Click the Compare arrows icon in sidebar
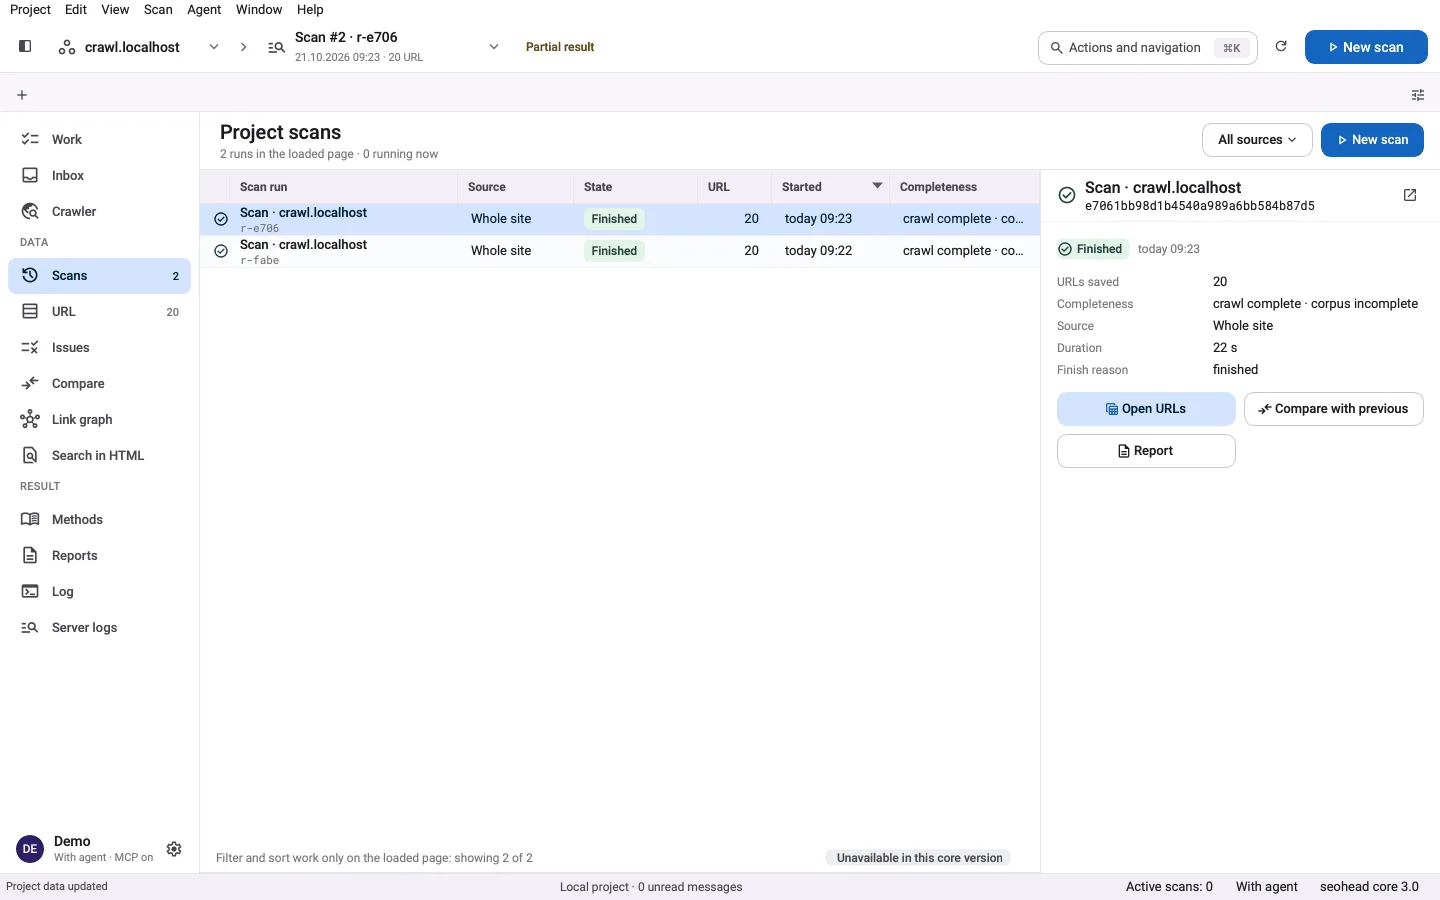Screen dimensions: 1440x900 coord(30,383)
